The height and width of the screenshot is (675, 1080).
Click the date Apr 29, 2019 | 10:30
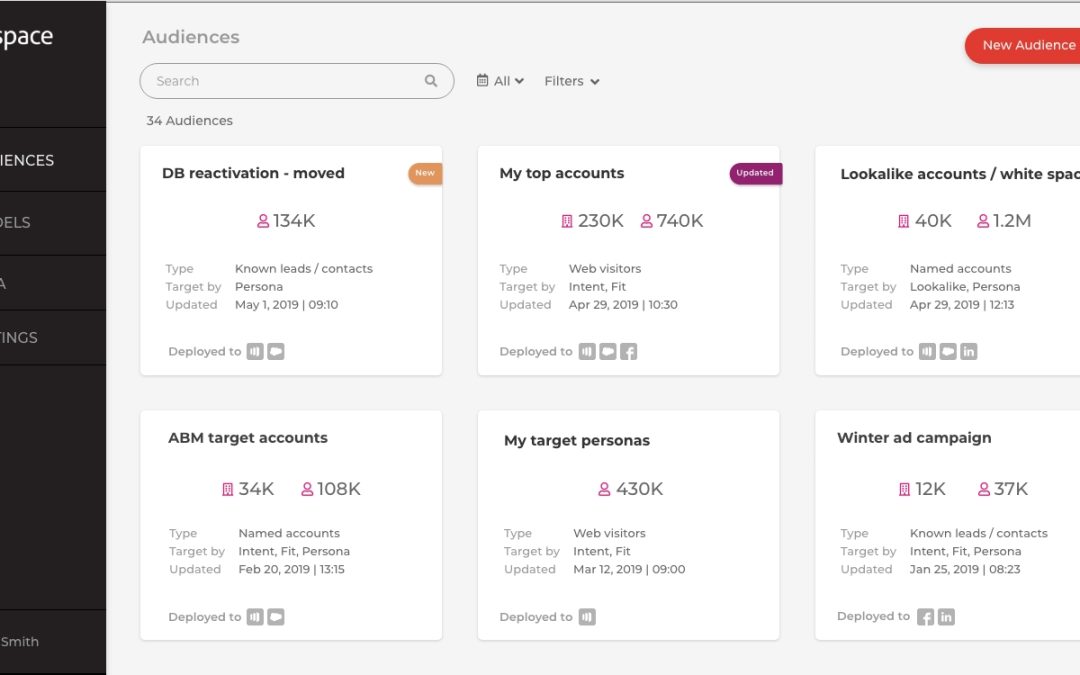(623, 304)
